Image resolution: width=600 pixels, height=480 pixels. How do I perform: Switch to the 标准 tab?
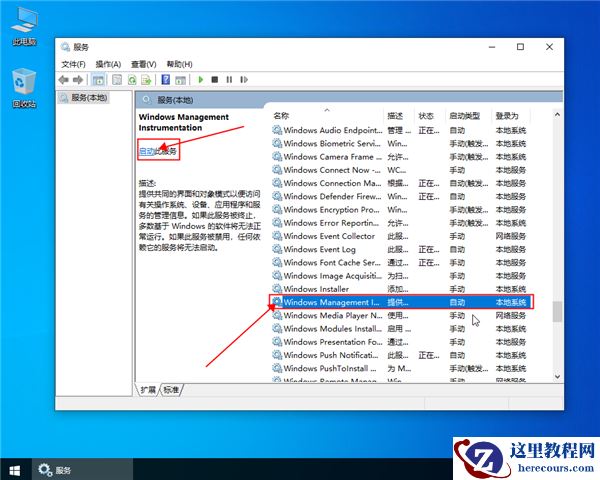171,390
